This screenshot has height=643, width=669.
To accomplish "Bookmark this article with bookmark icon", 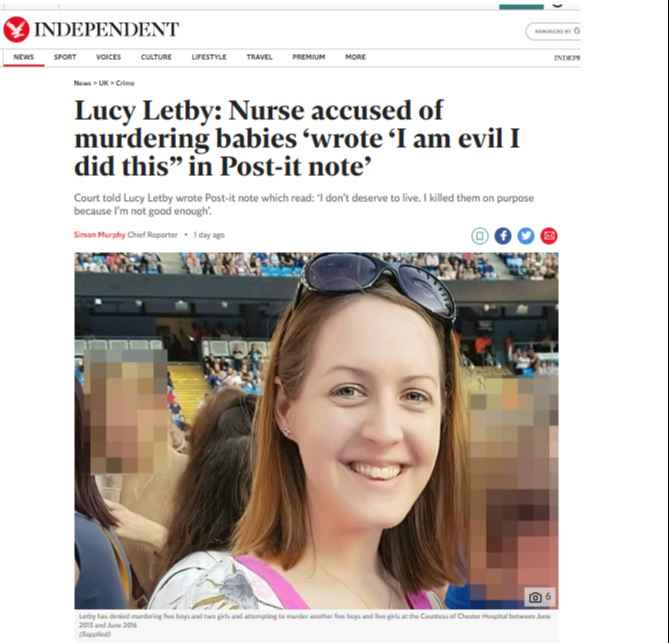I will click(480, 236).
